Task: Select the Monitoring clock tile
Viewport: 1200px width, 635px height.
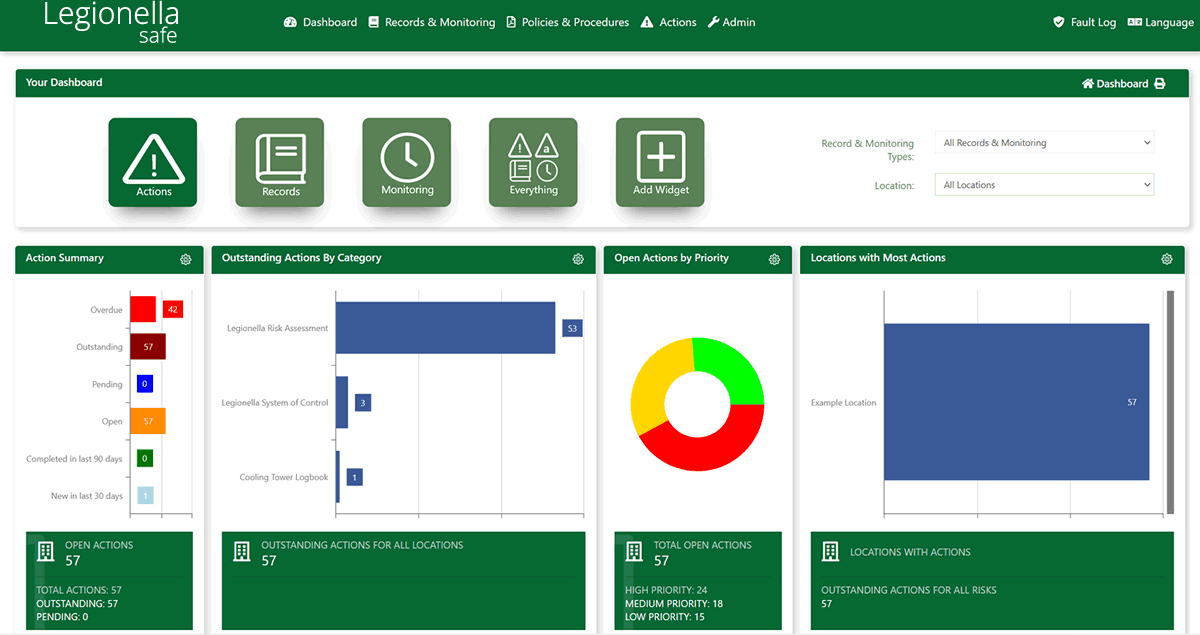Action: pyautogui.click(x=407, y=162)
